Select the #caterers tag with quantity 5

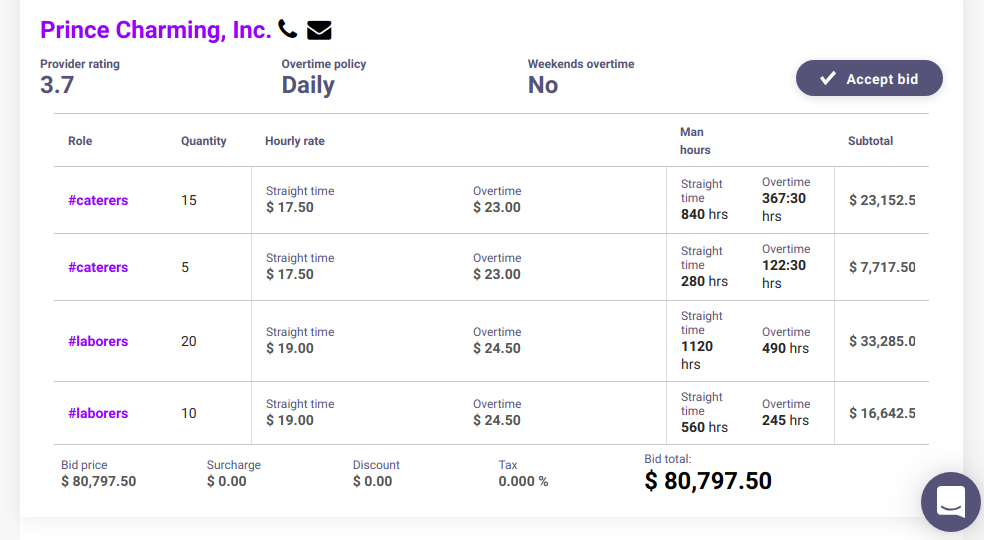coord(98,267)
